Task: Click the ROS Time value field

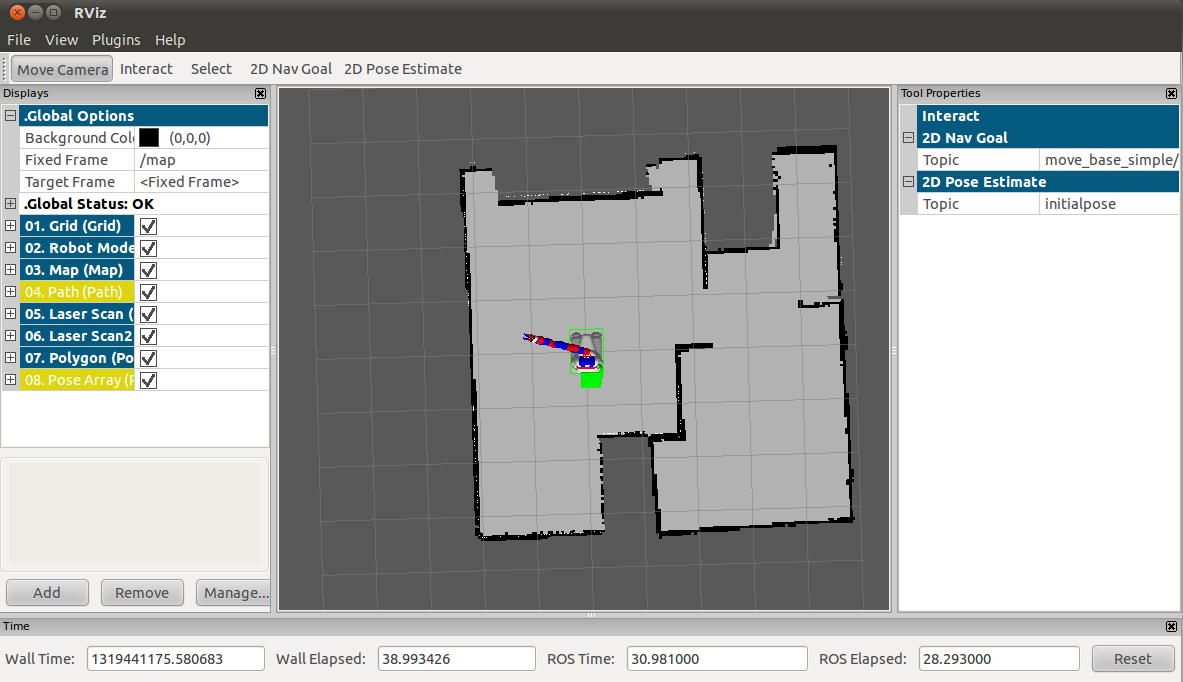Action: click(x=716, y=659)
